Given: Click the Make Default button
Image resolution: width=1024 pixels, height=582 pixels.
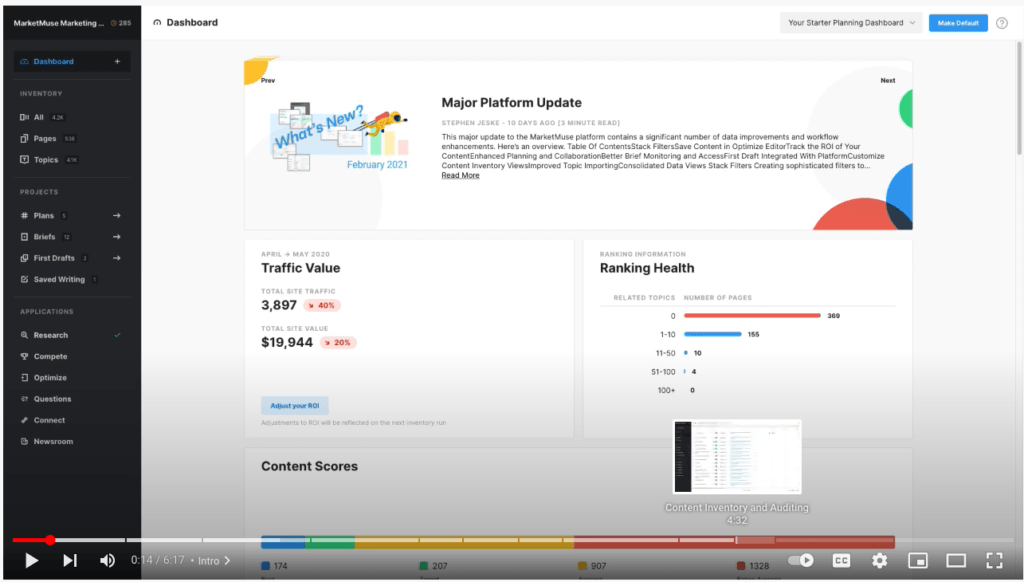Looking at the screenshot, I should [958, 23].
